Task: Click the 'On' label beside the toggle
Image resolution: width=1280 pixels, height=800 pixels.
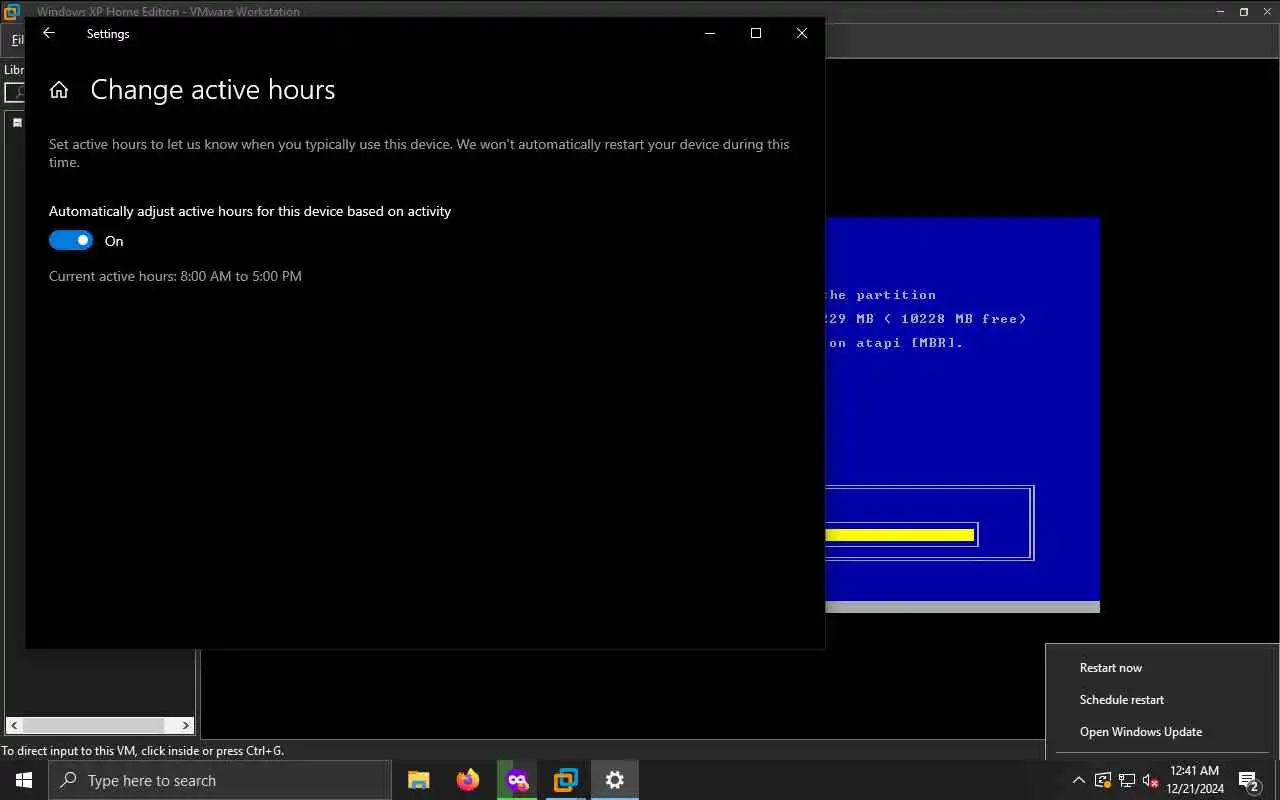Action: click(x=114, y=241)
